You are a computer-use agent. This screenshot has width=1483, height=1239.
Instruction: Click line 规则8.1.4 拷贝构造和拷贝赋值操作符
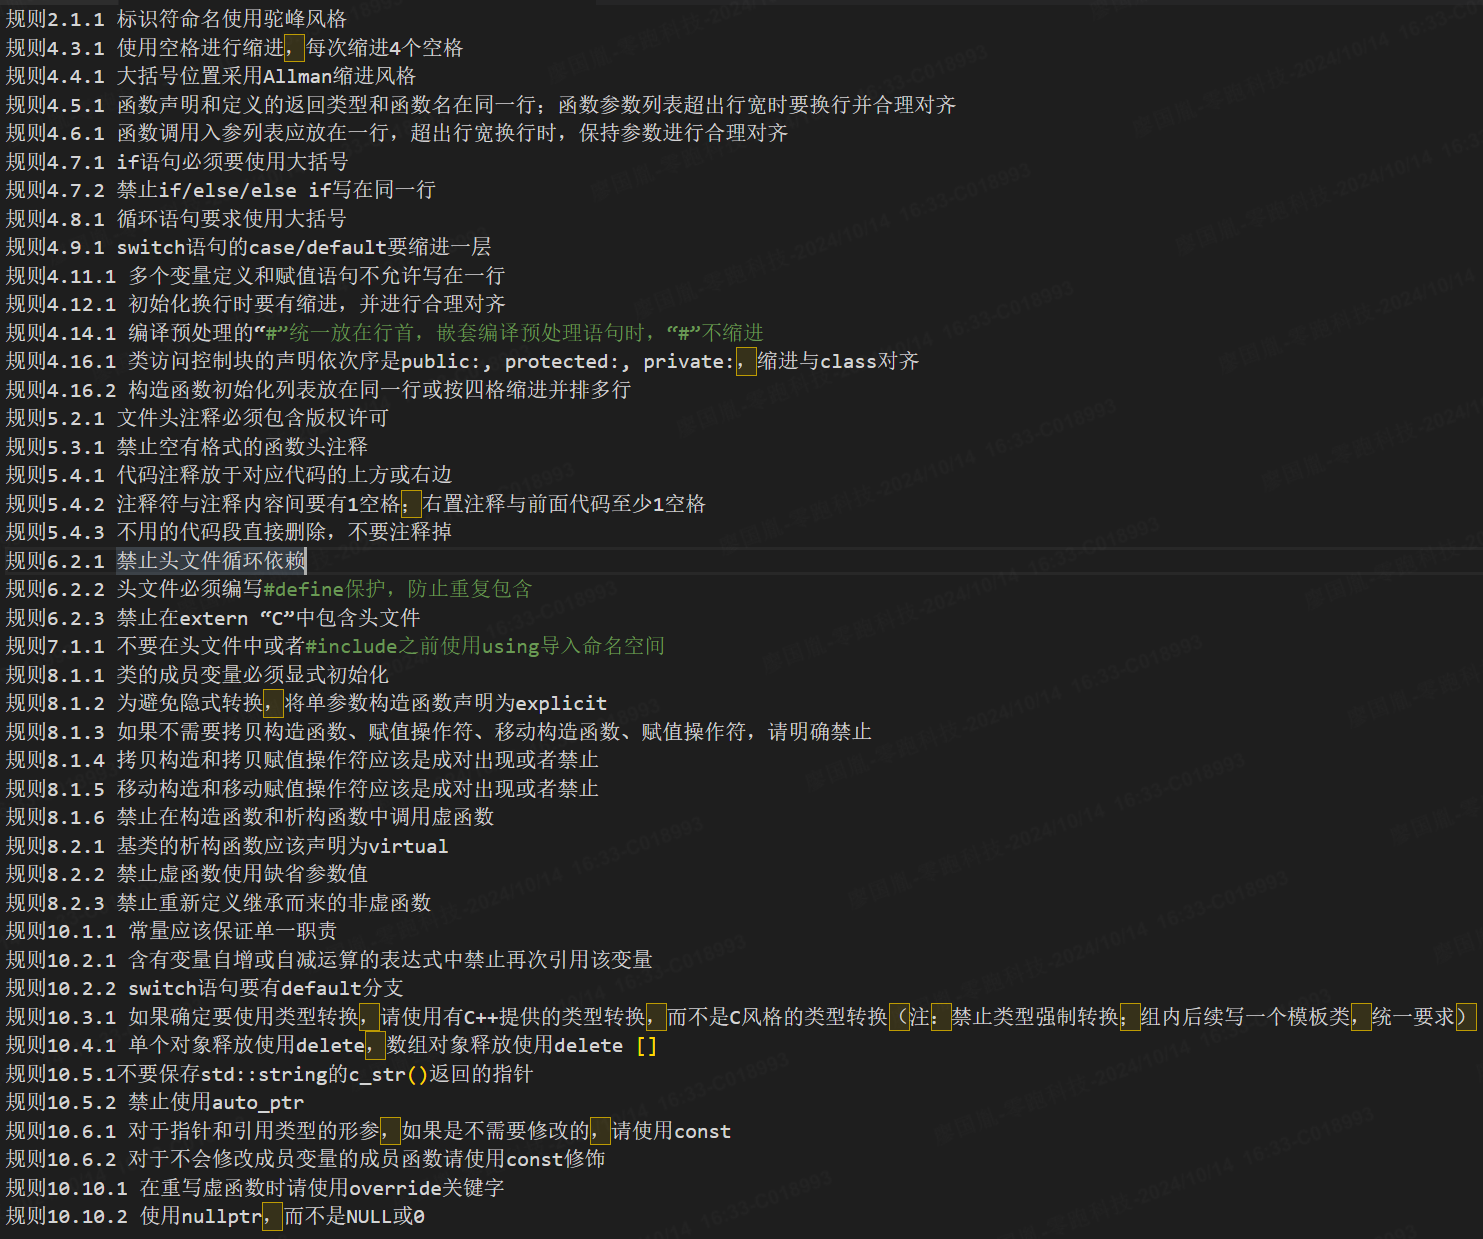[302, 760]
